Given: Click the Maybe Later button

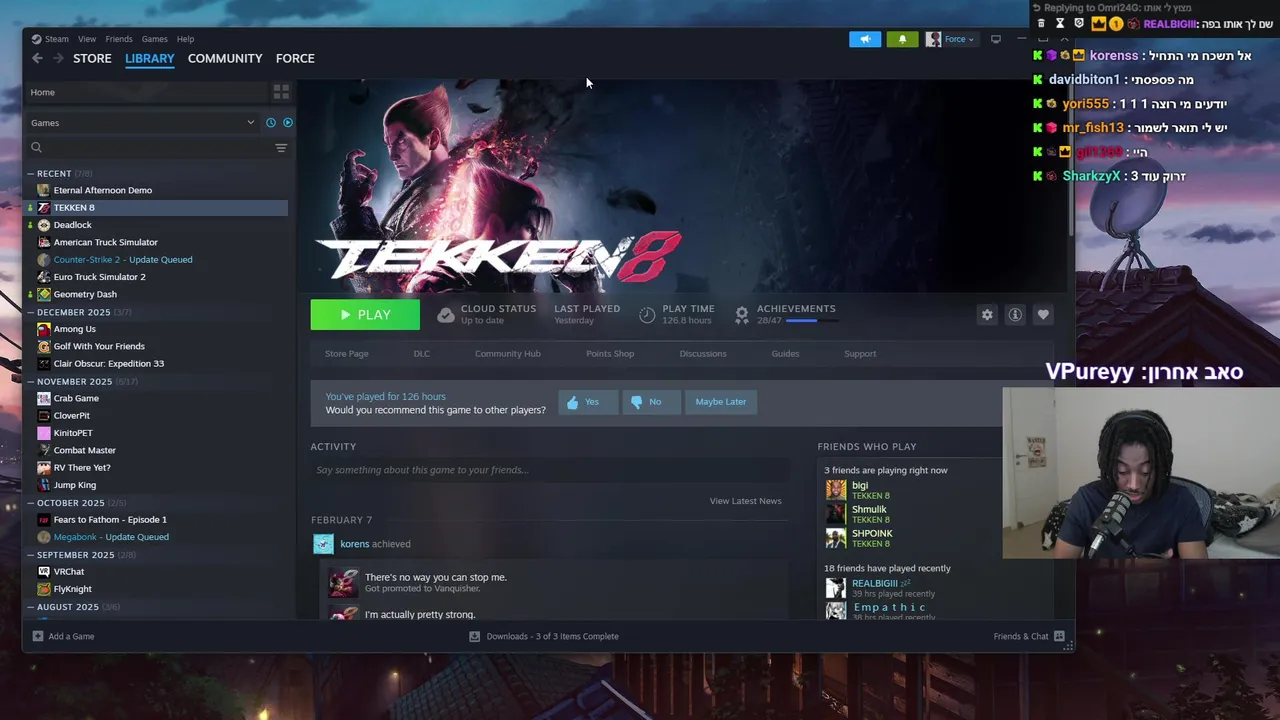Looking at the screenshot, I should pos(721,402).
